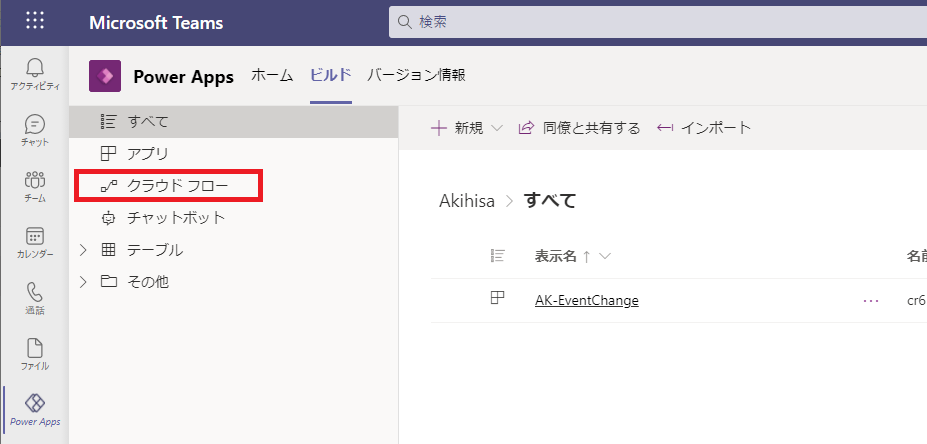
Task: Open Chat in the Teams sidebar
Action: [35, 131]
